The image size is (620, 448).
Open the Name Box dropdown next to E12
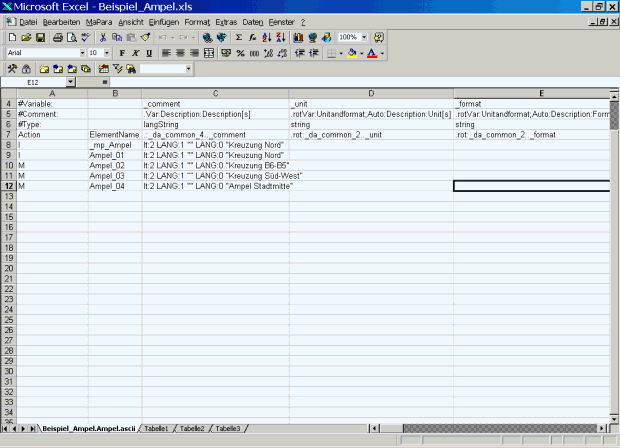70,82
